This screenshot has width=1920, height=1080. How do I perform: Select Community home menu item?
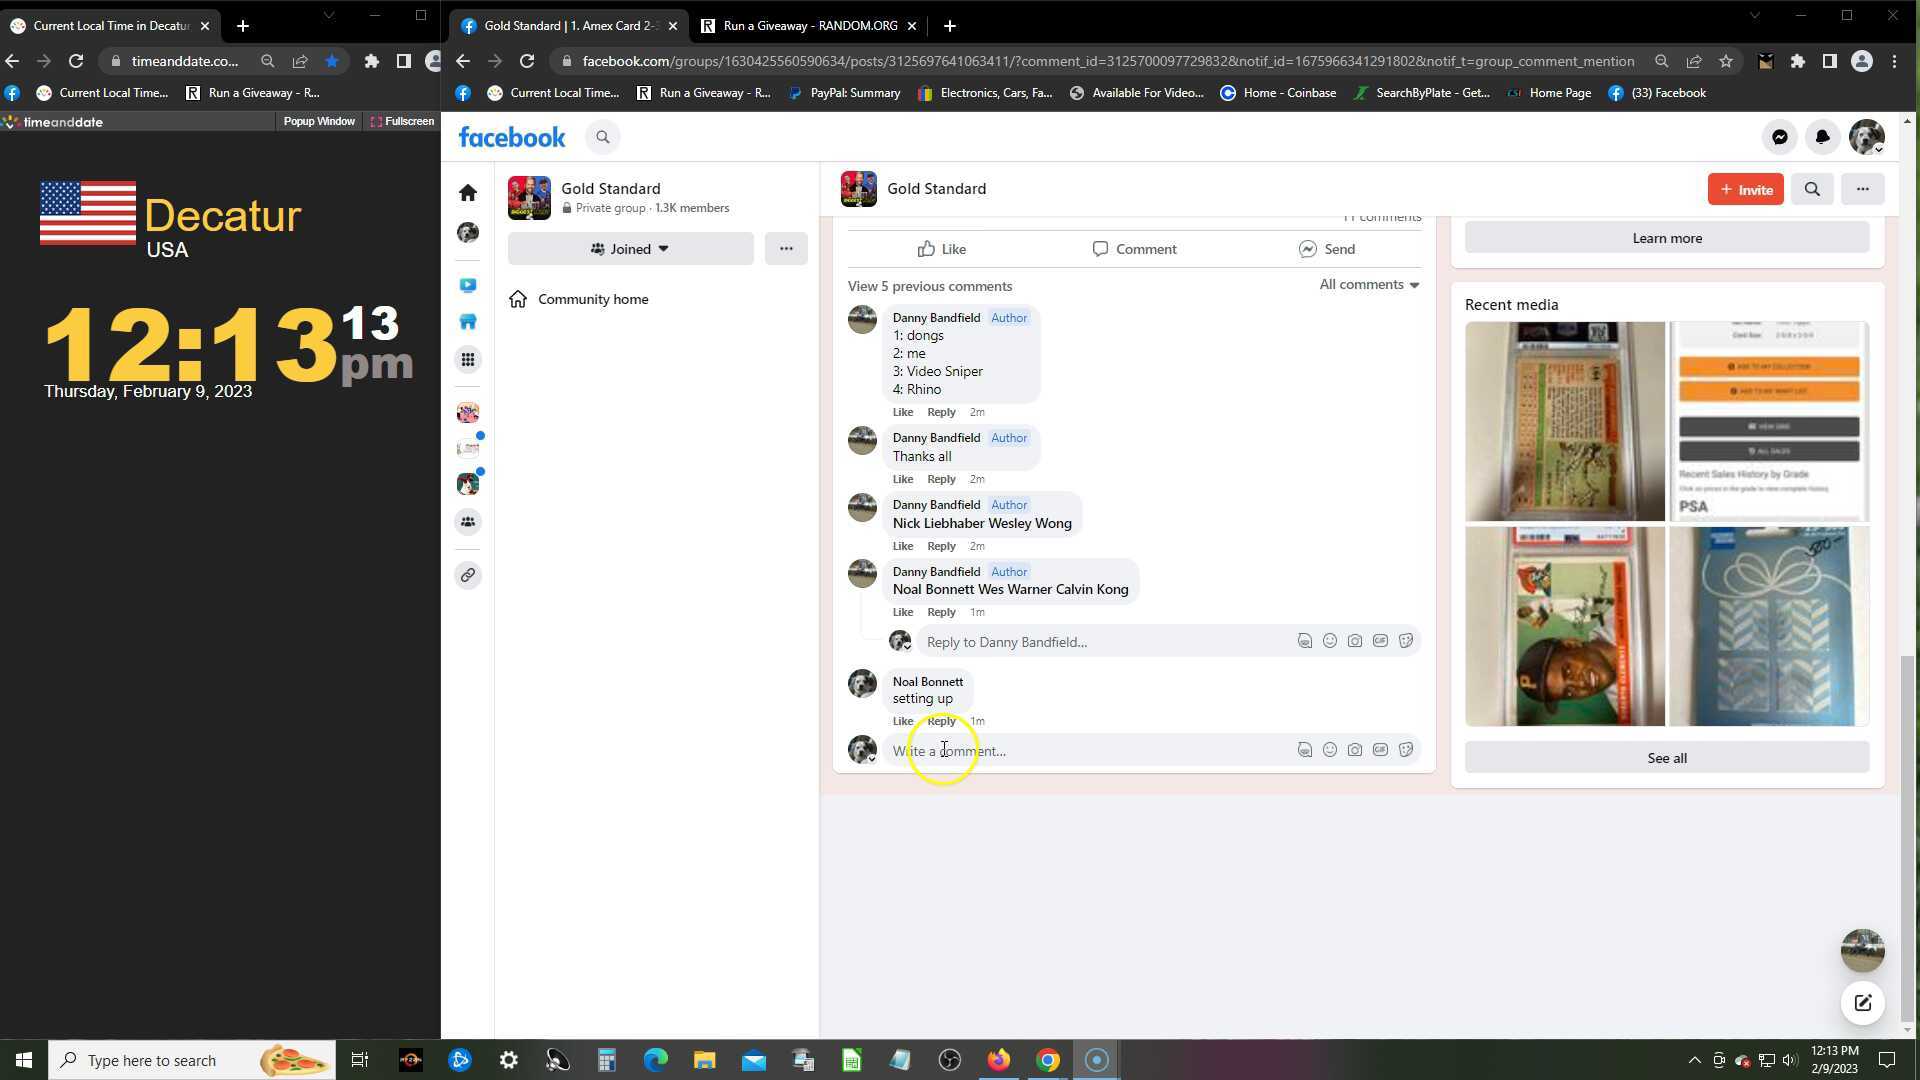[x=592, y=299]
